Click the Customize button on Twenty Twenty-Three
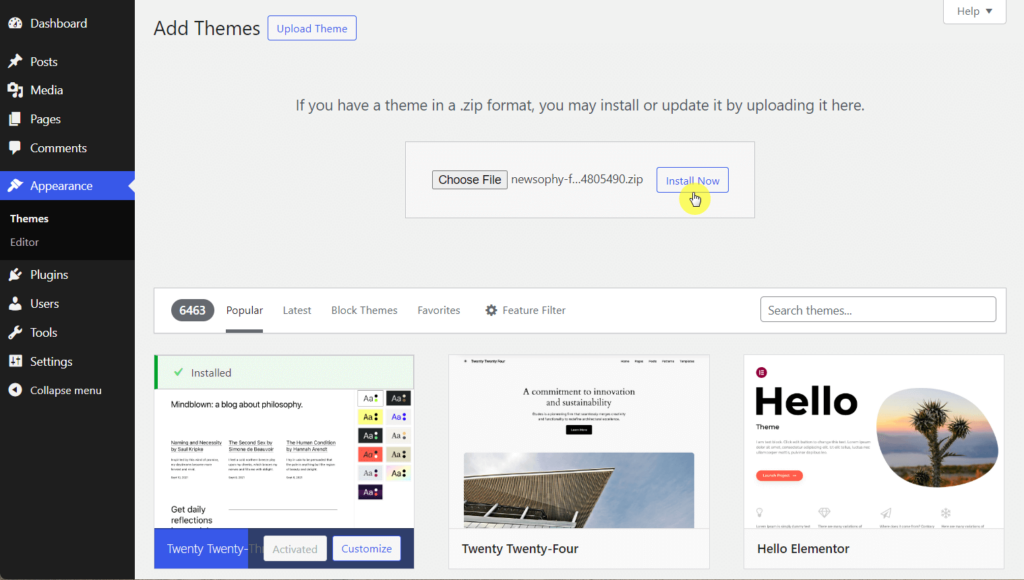Screen dimensions: 1024x580 (366, 549)
